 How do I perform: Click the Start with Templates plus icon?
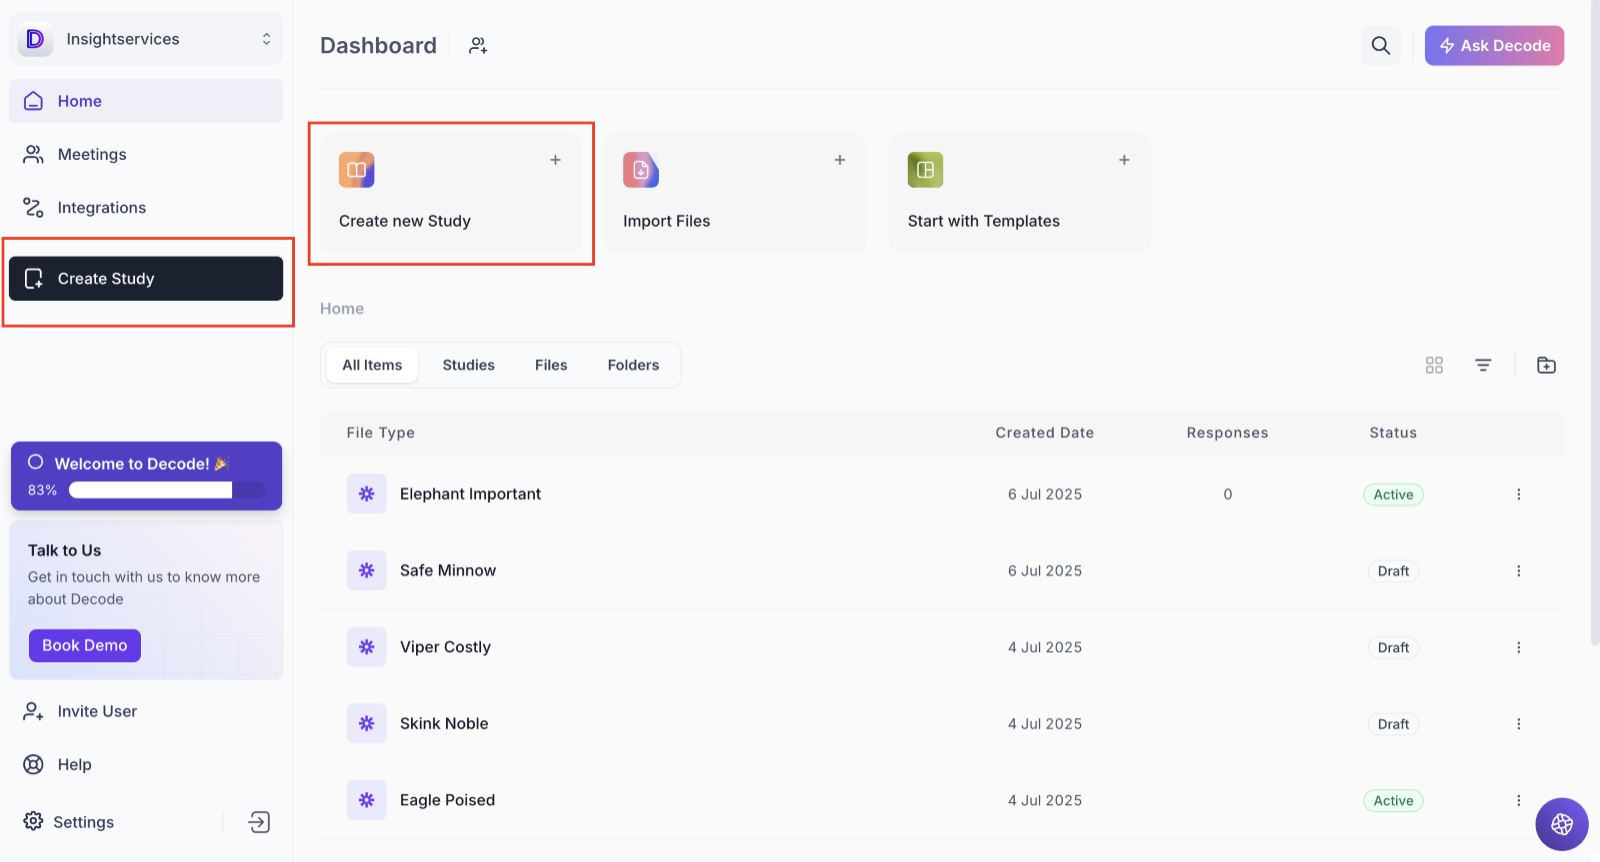(1124, 160)
